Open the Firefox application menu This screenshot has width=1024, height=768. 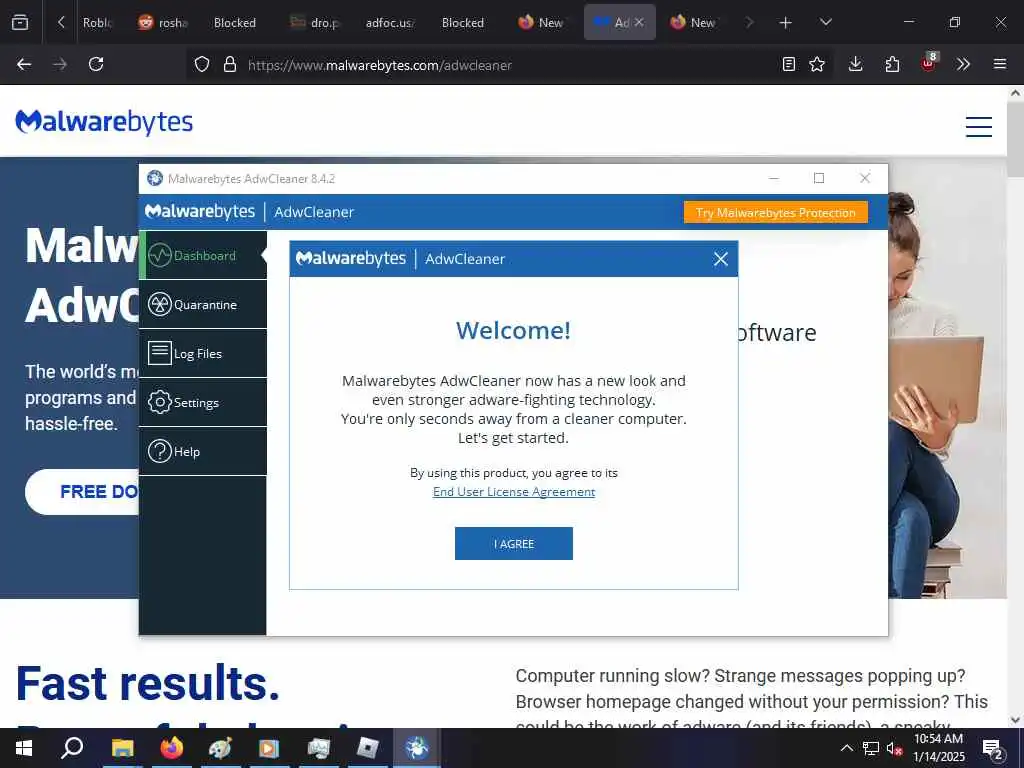(x=1000, y=64)
